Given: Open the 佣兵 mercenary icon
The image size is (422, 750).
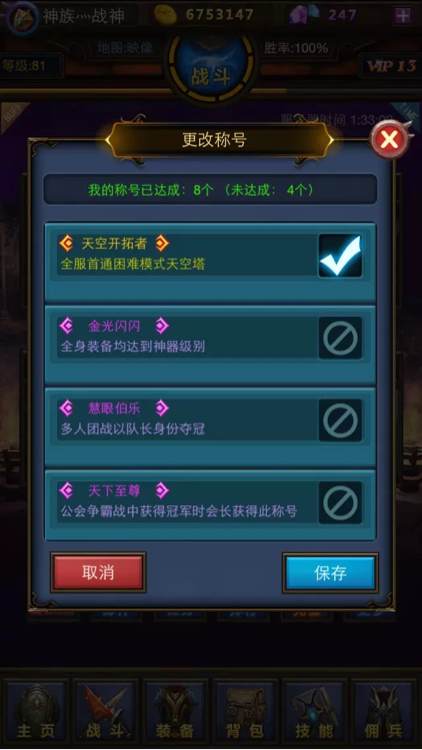Looking at the screenshot, I should pos(384,712).
